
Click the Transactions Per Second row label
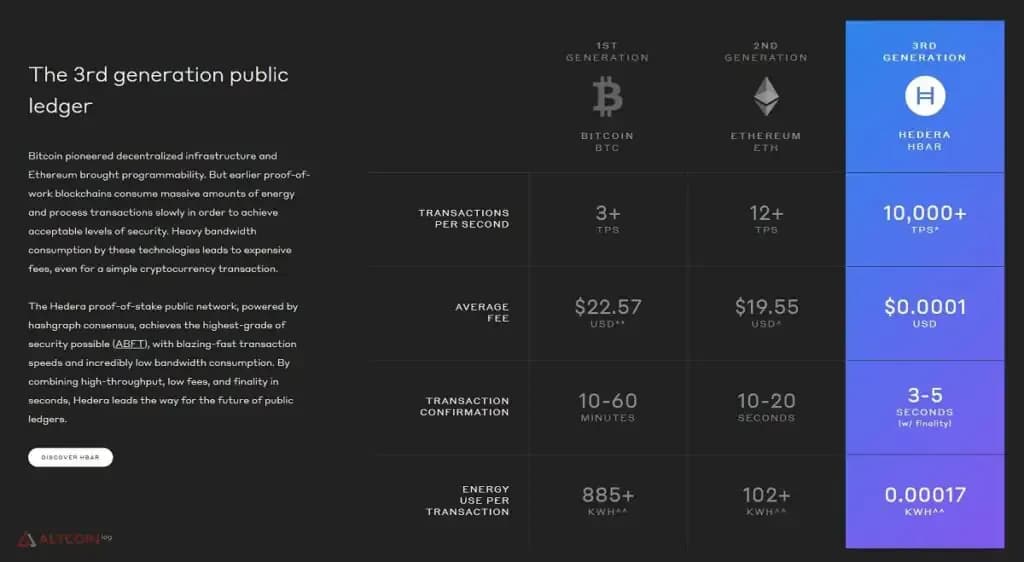(x=464, y=219)
